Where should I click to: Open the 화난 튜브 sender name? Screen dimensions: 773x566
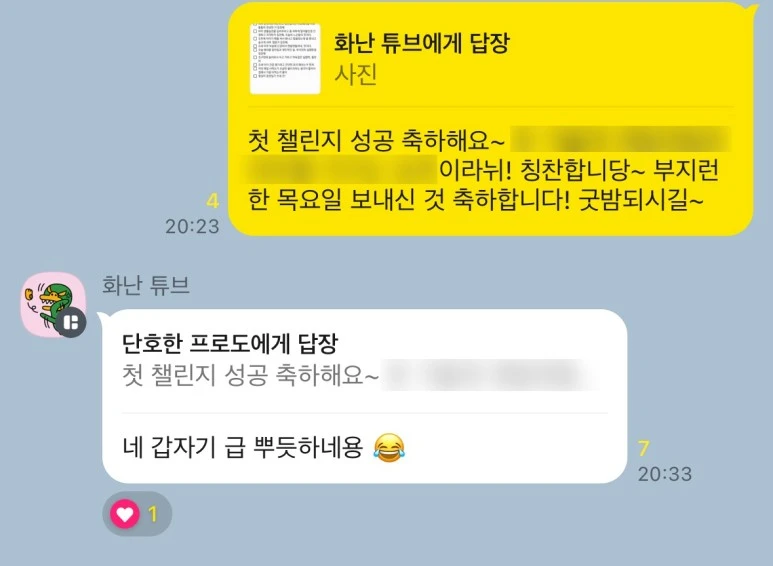[x=145, y=285]
